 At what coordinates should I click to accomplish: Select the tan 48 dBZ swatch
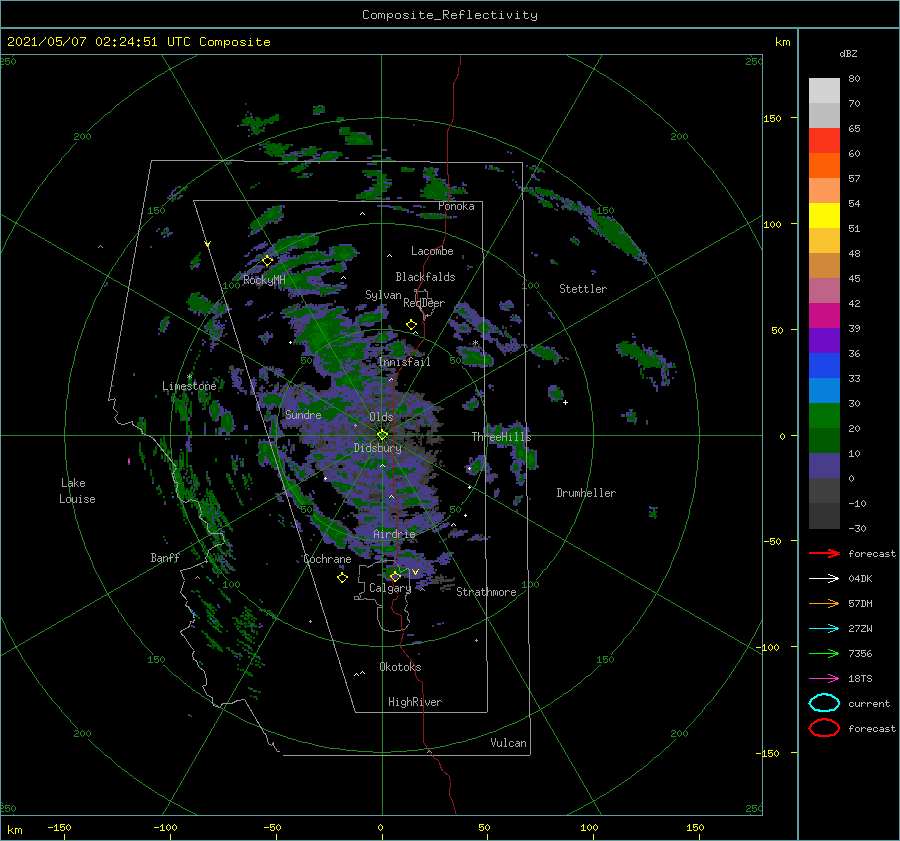coord(824,266)
